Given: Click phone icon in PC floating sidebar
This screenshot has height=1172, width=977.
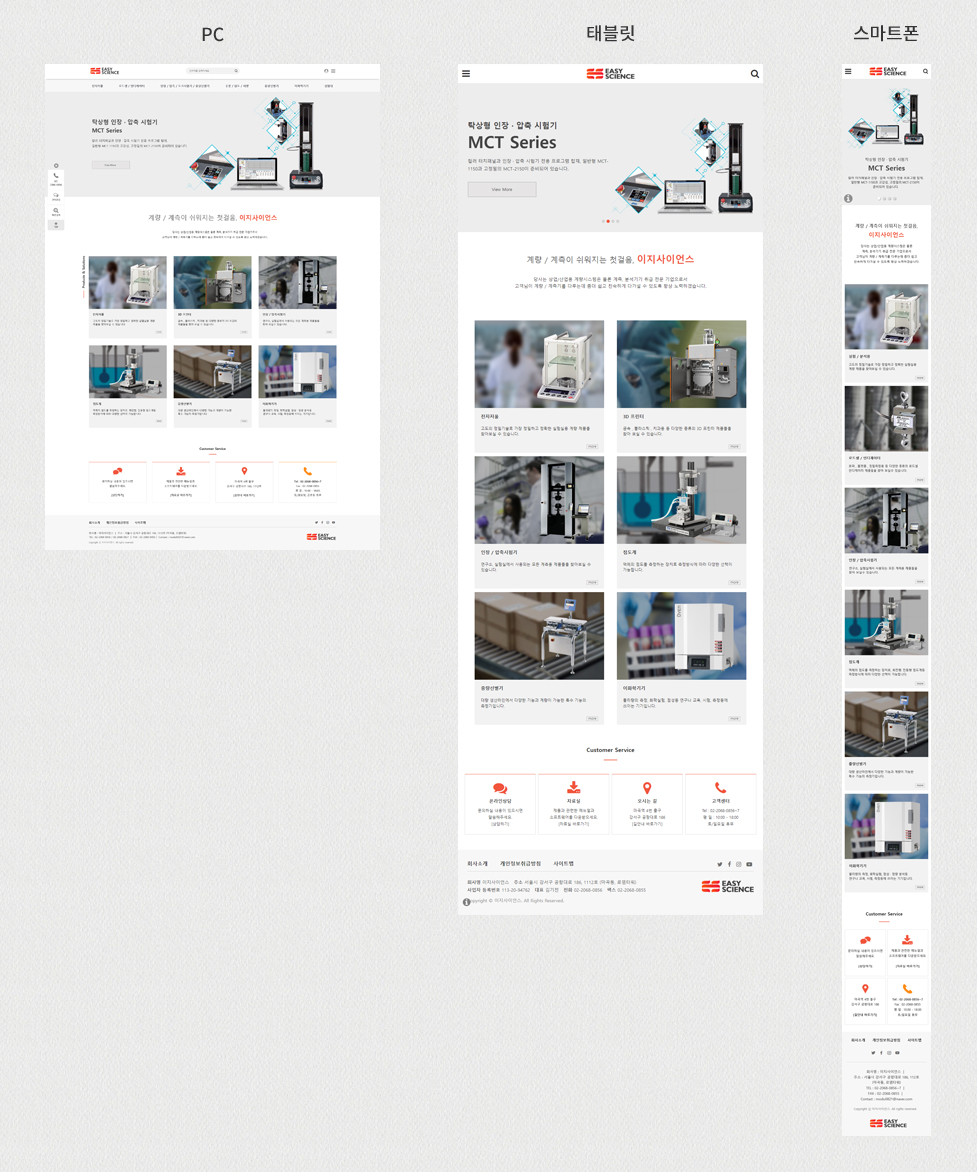Looking at the screenshot, I should (56, 176).
